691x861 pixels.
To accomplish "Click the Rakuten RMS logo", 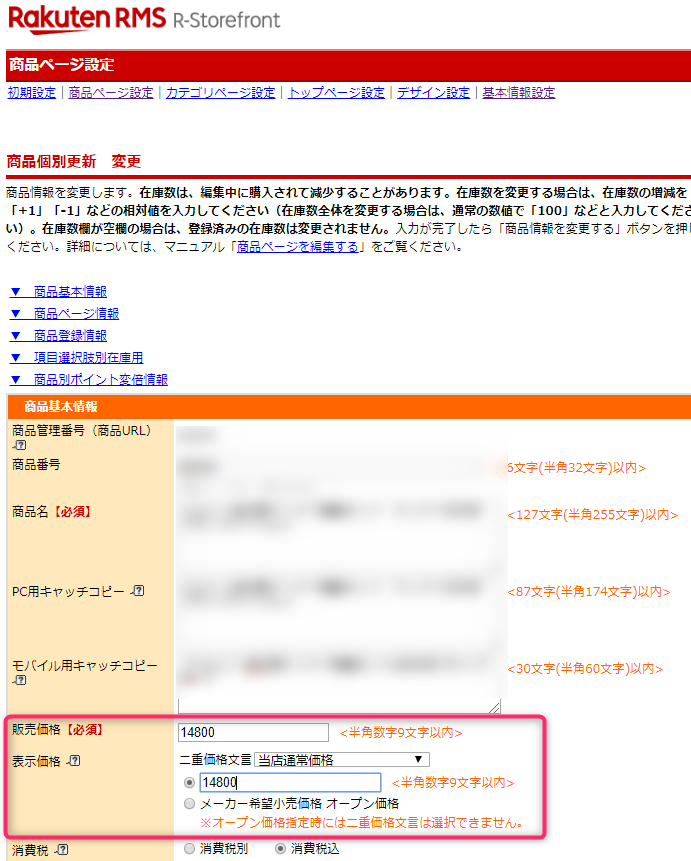I will click(87, 19).
